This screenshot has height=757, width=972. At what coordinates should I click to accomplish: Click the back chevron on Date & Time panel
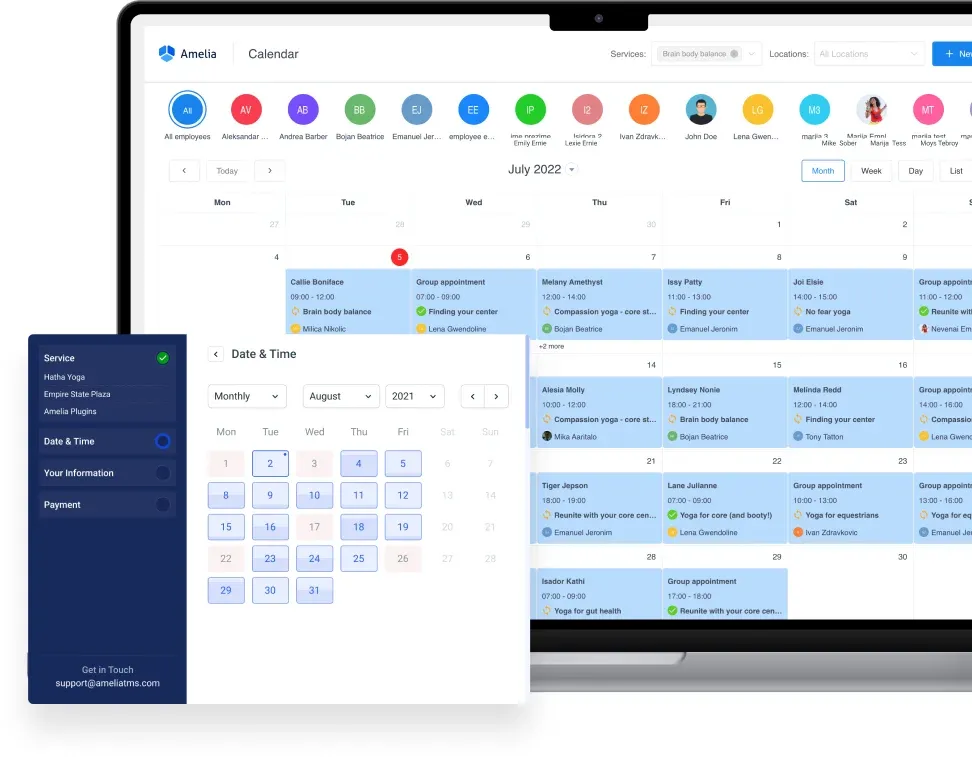pos(215,354)
